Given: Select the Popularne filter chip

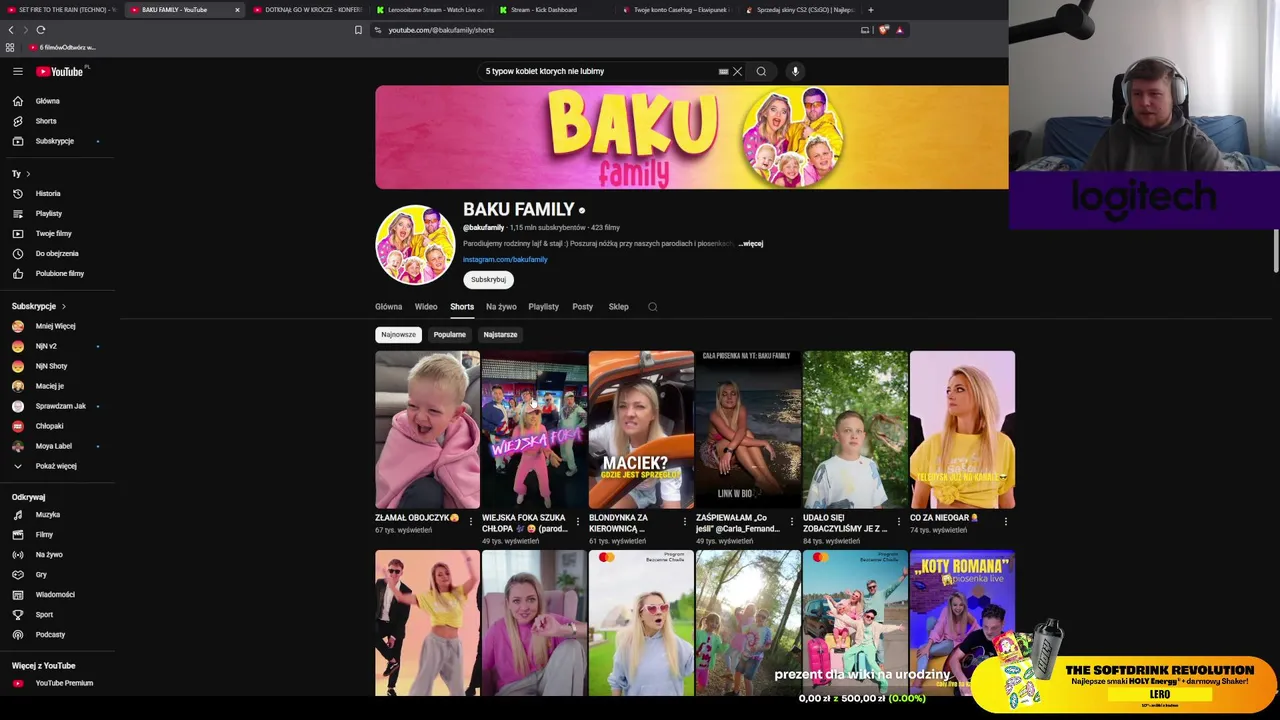Looking at the screenshot, I should point(450,334).
